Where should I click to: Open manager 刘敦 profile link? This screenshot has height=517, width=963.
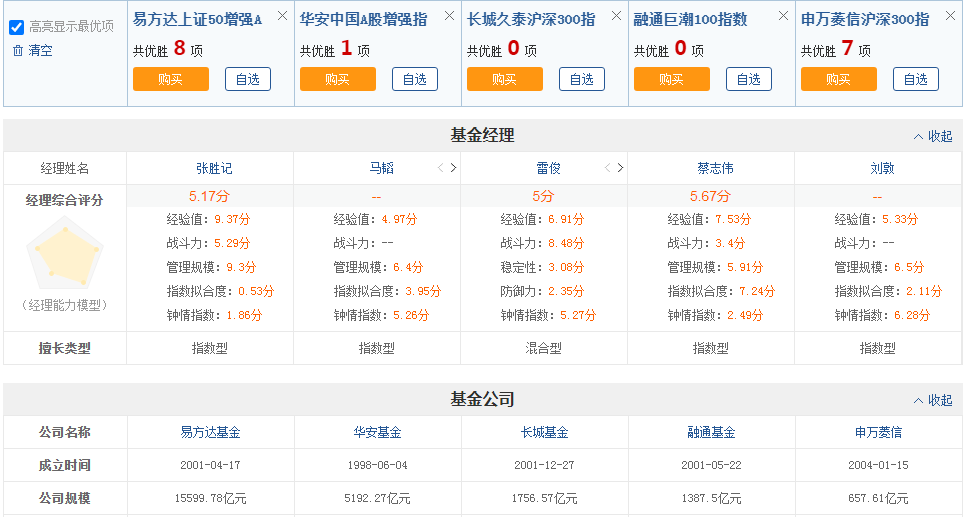883,168
